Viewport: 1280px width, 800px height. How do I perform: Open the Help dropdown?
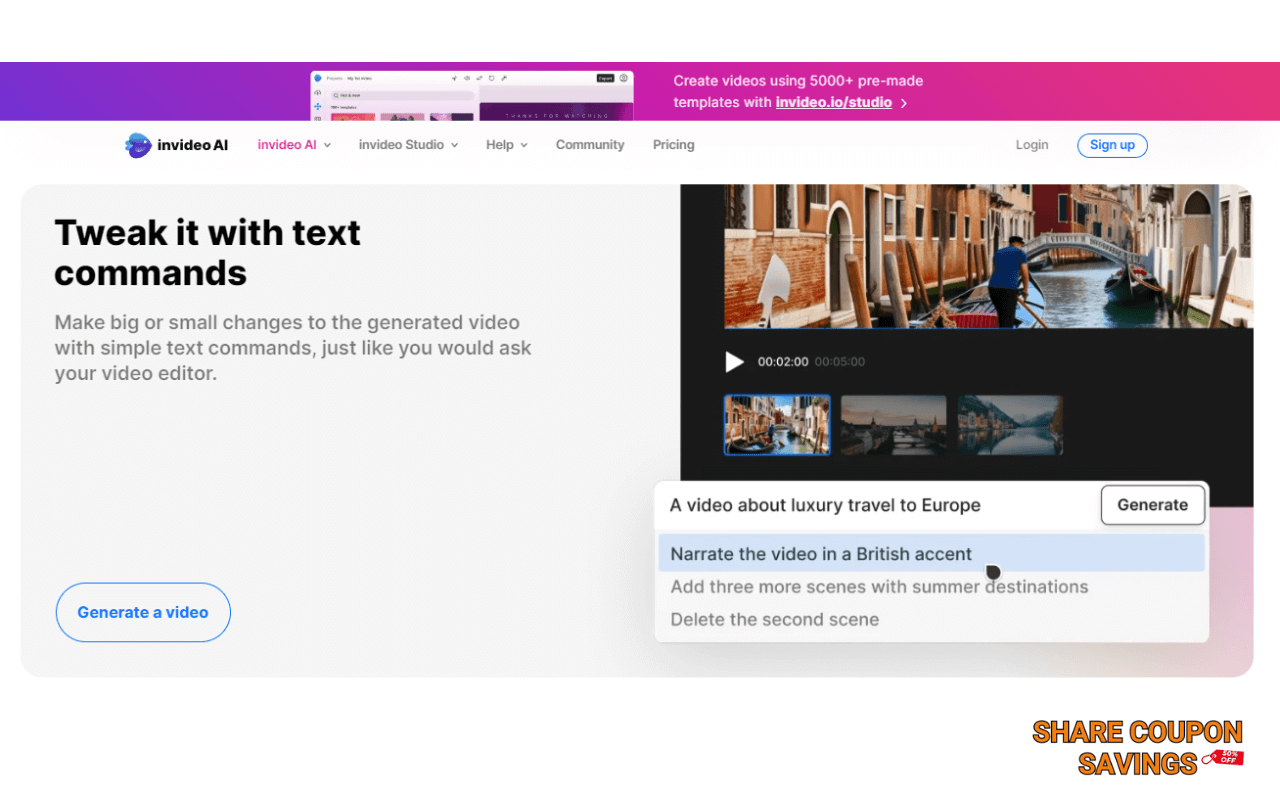pyautogui.click(x=507, y=145)
